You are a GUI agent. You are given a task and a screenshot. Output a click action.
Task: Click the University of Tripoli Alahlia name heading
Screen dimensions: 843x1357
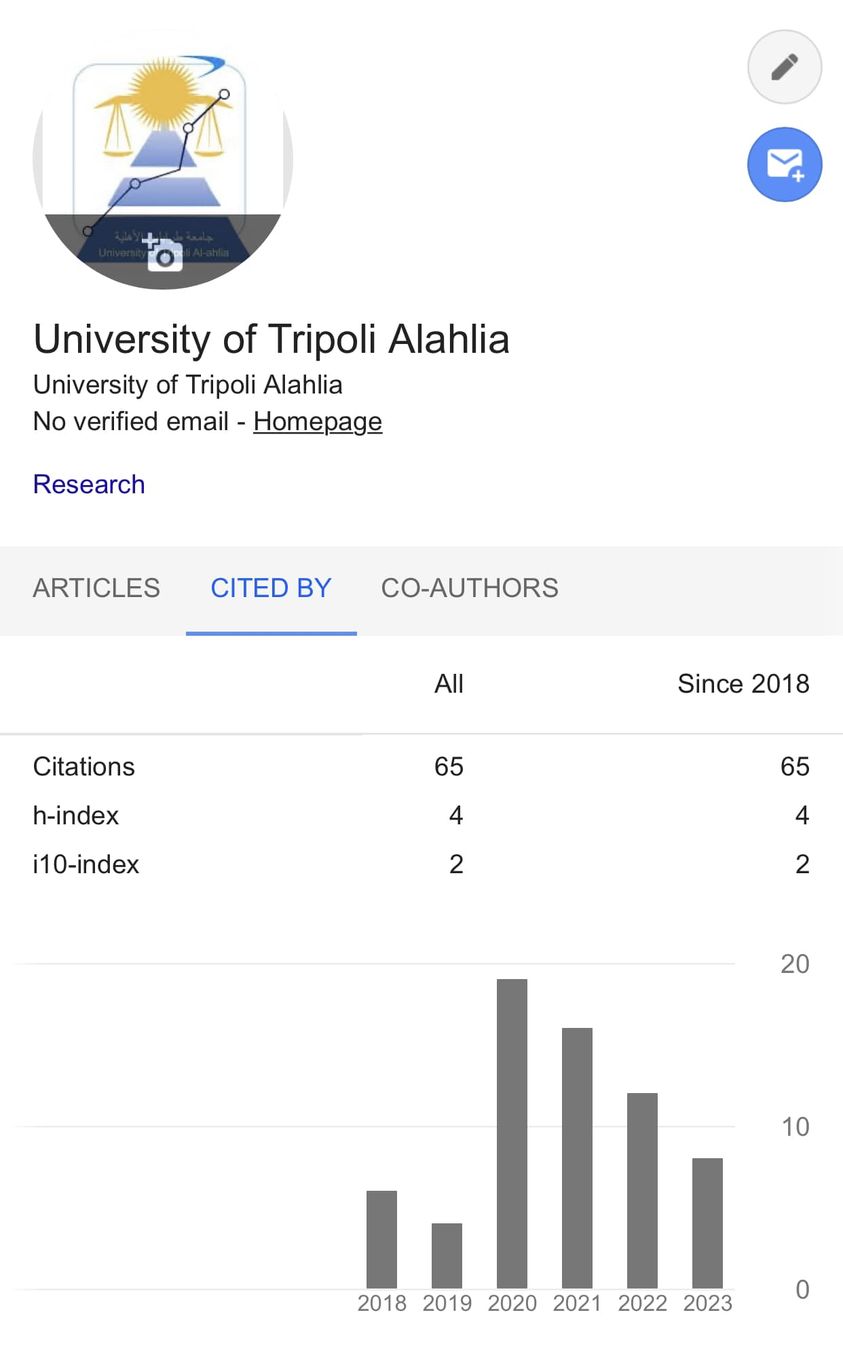pyautogui.click(x=271, y=339)
